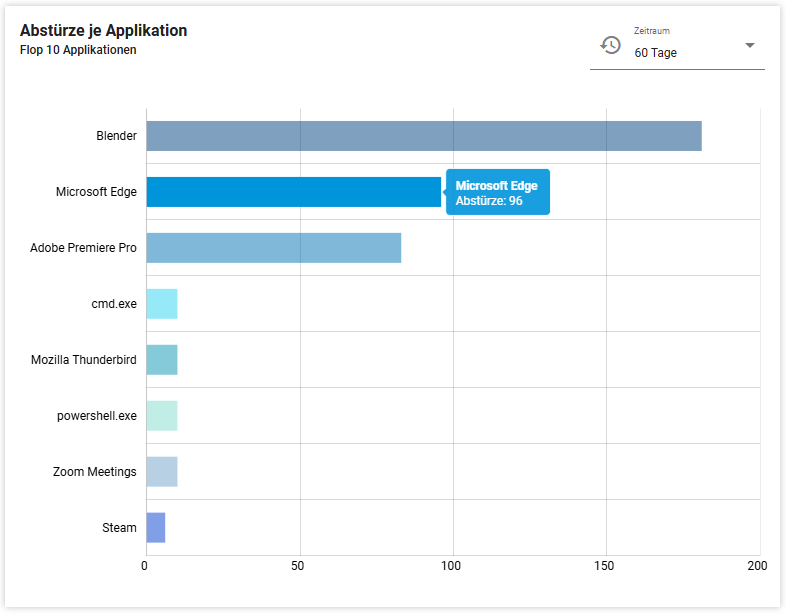
Task: Click the history clock icon beside Zeitraum
Action: click(610, 45)
